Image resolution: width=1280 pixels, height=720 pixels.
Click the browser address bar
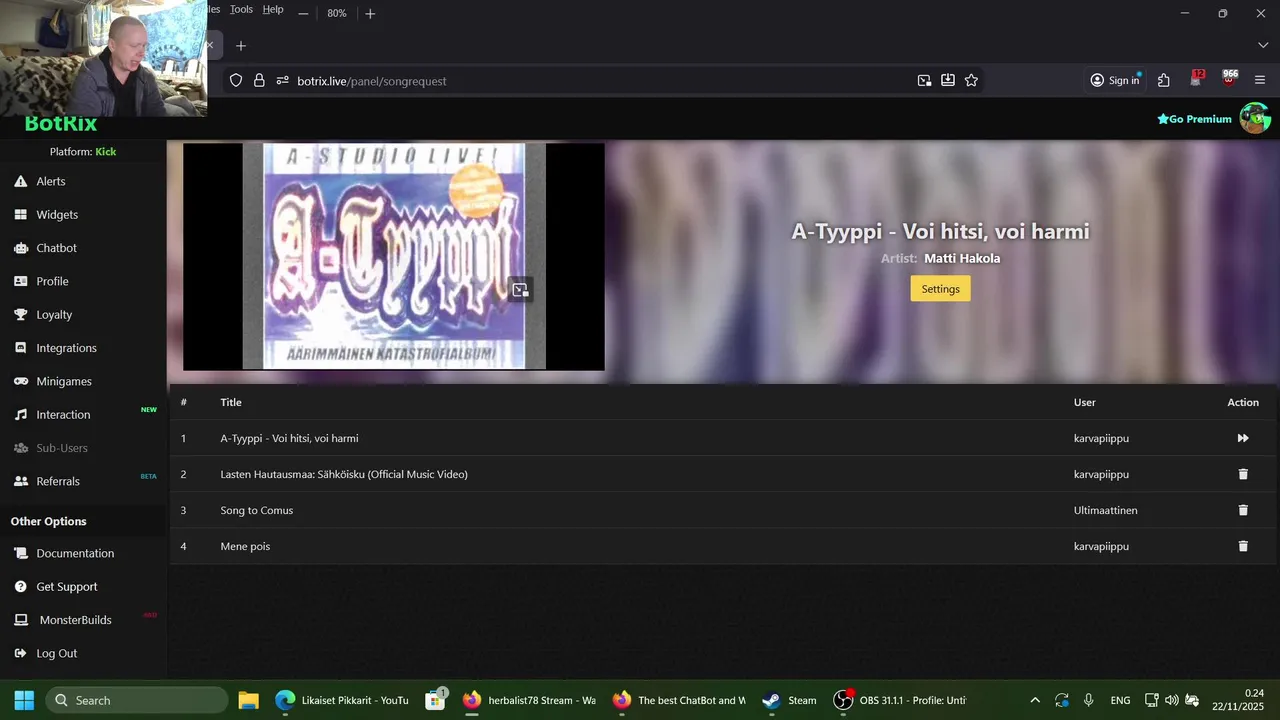tap(600, 81)
